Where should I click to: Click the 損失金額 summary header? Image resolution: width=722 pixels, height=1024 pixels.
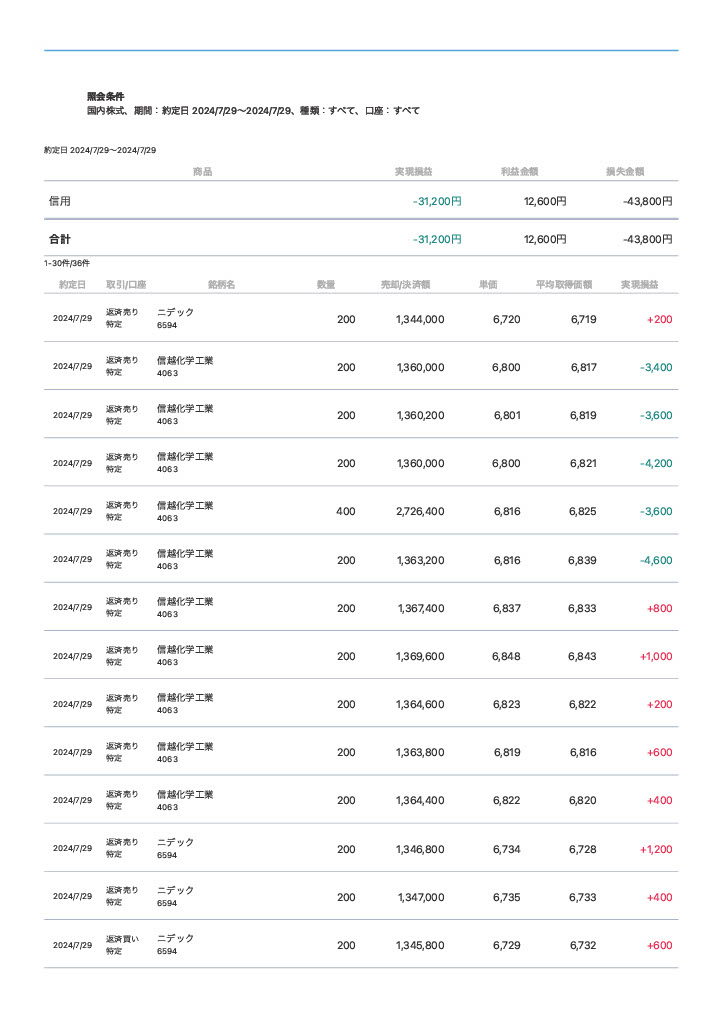click(x=624, y=172)
